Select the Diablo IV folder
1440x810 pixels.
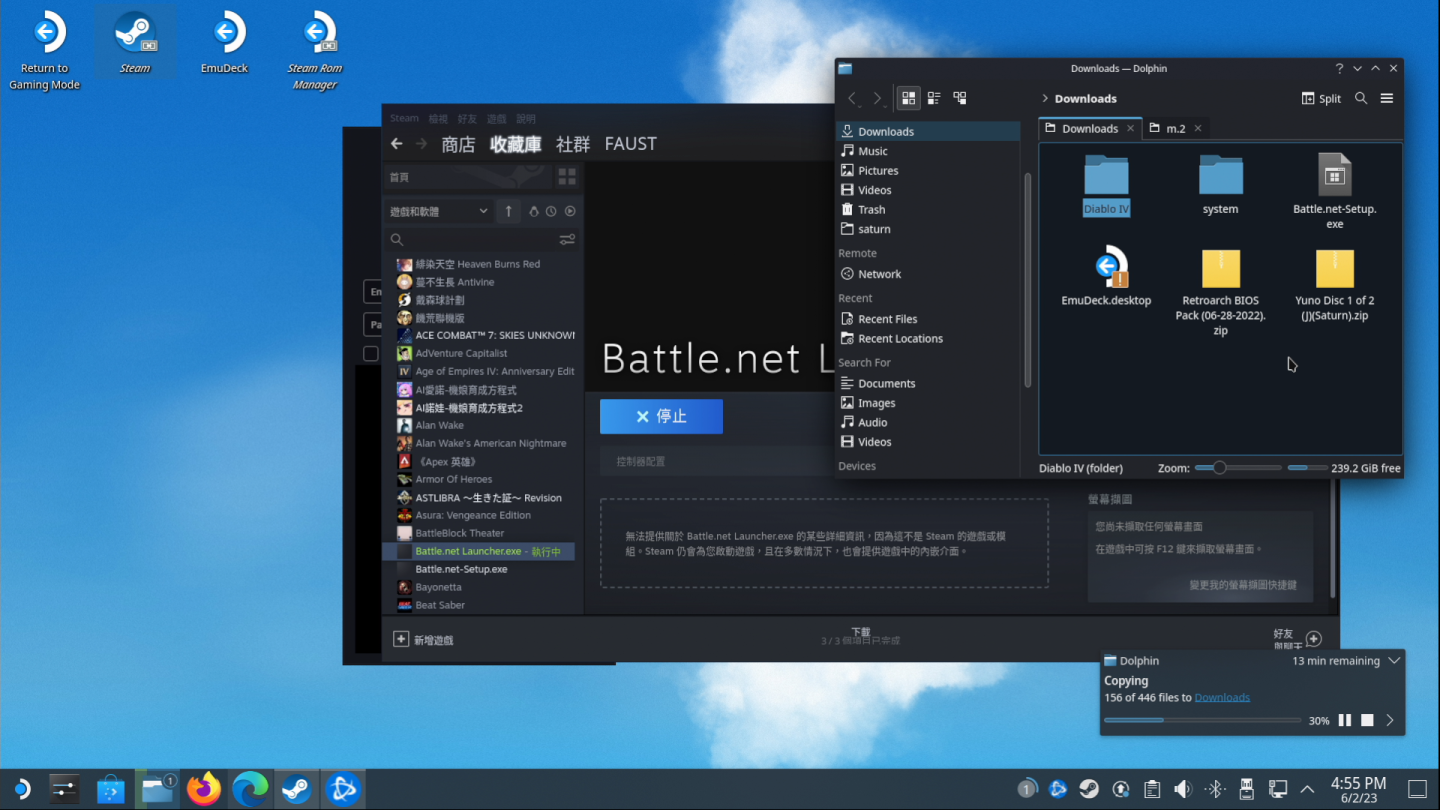pyautogui.click(x=1106, y=186)
